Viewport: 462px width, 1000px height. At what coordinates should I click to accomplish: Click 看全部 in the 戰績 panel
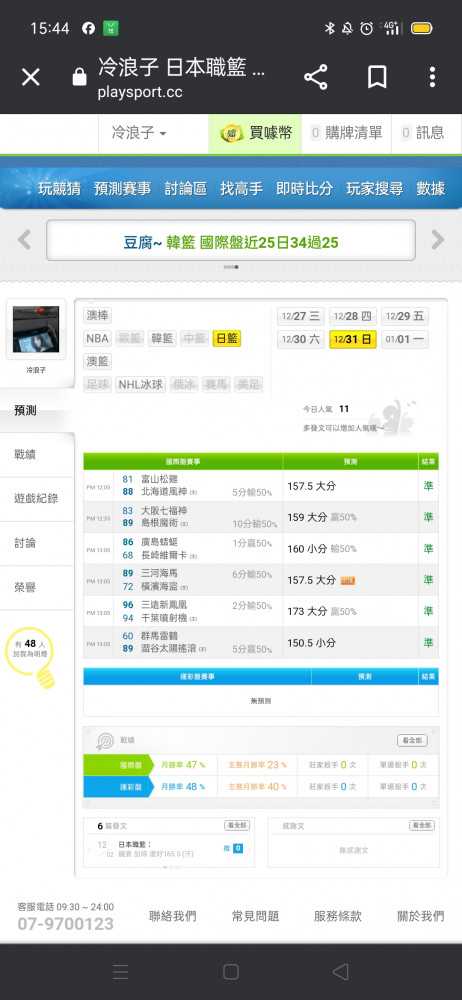pyautogui.click(x=412, y=740)
